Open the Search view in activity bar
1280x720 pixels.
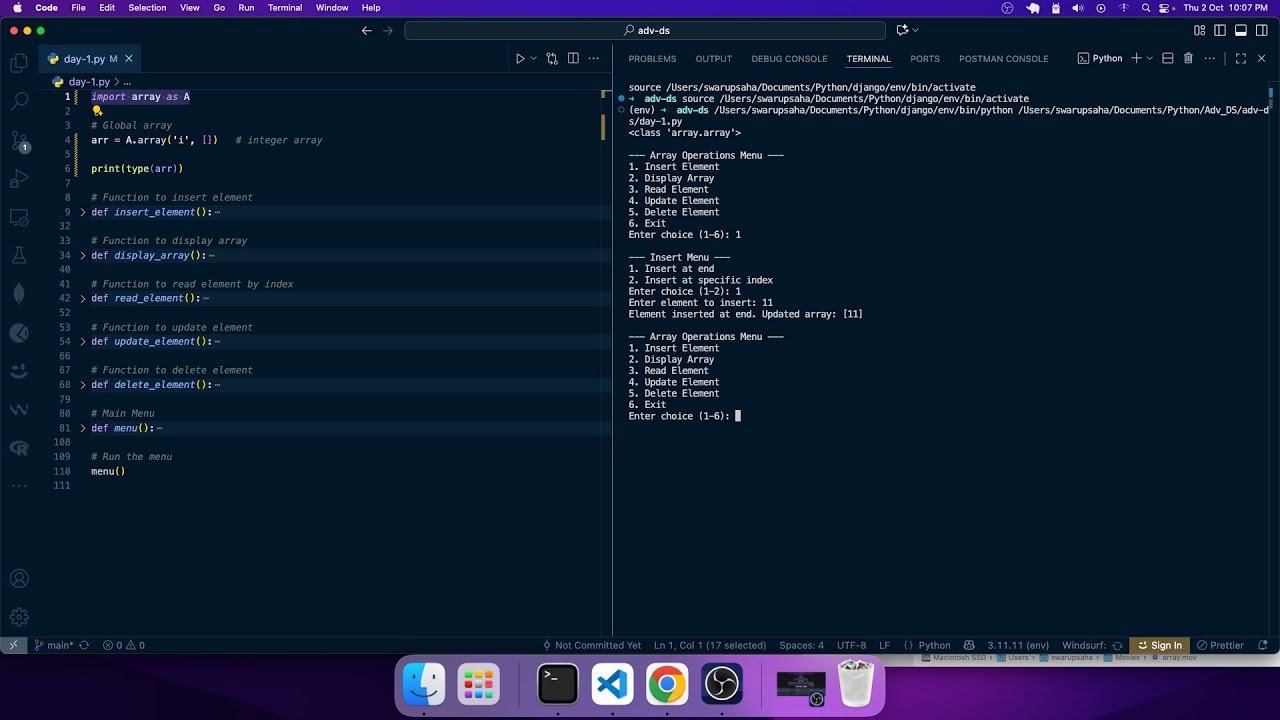click(19, 101)
